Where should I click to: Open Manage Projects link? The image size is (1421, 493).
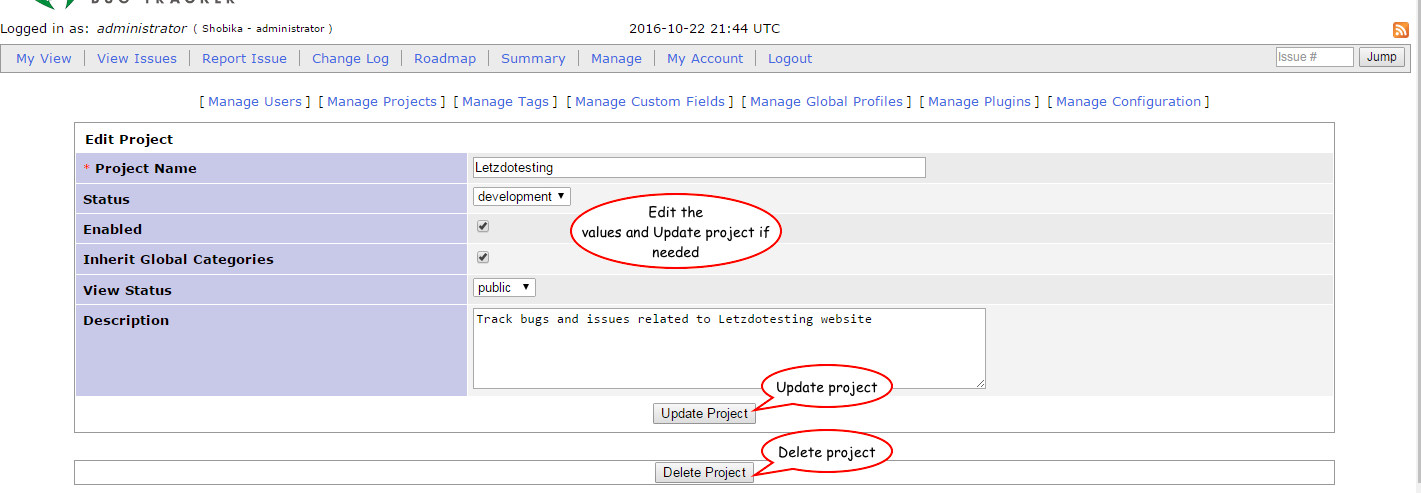pos(382,101)
